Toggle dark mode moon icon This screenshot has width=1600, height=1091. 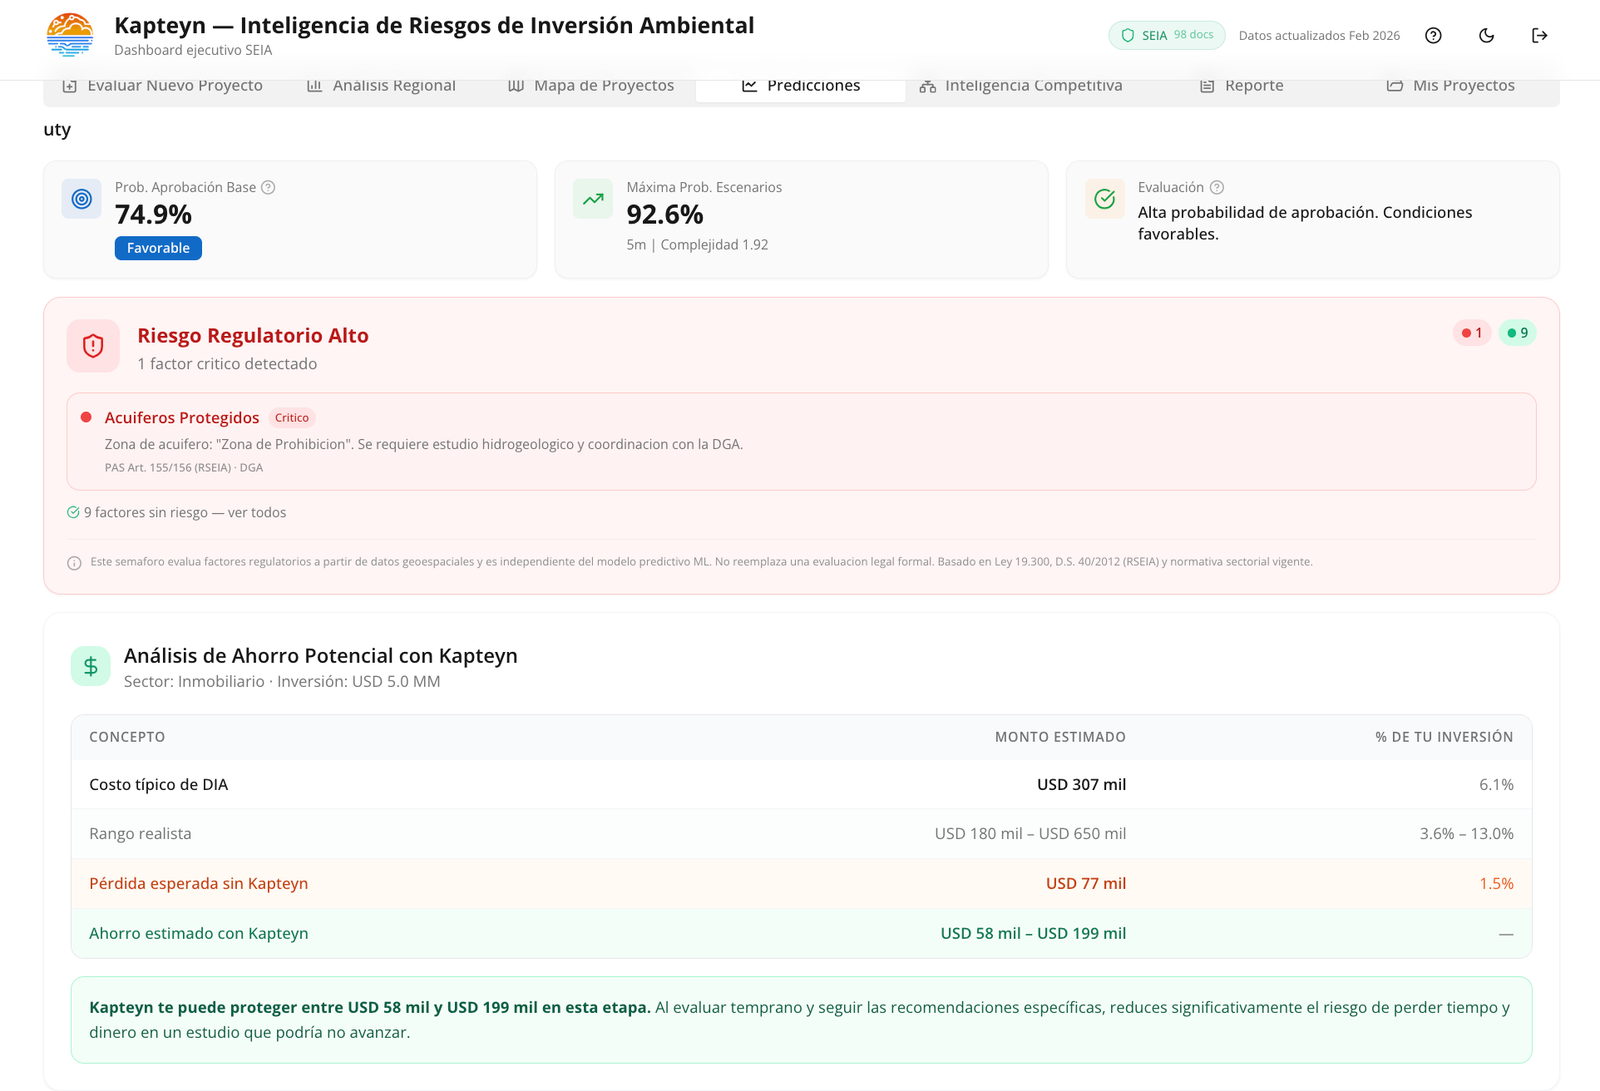click(1486, 36)
